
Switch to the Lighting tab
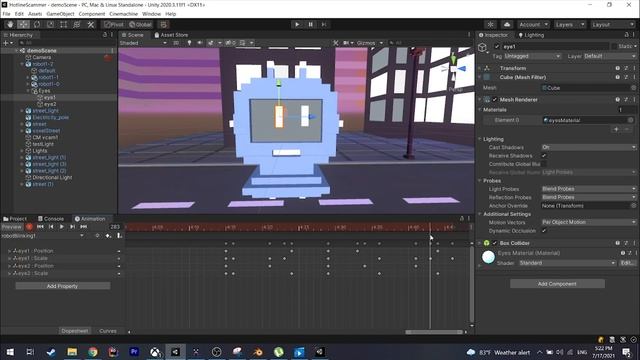531,35
